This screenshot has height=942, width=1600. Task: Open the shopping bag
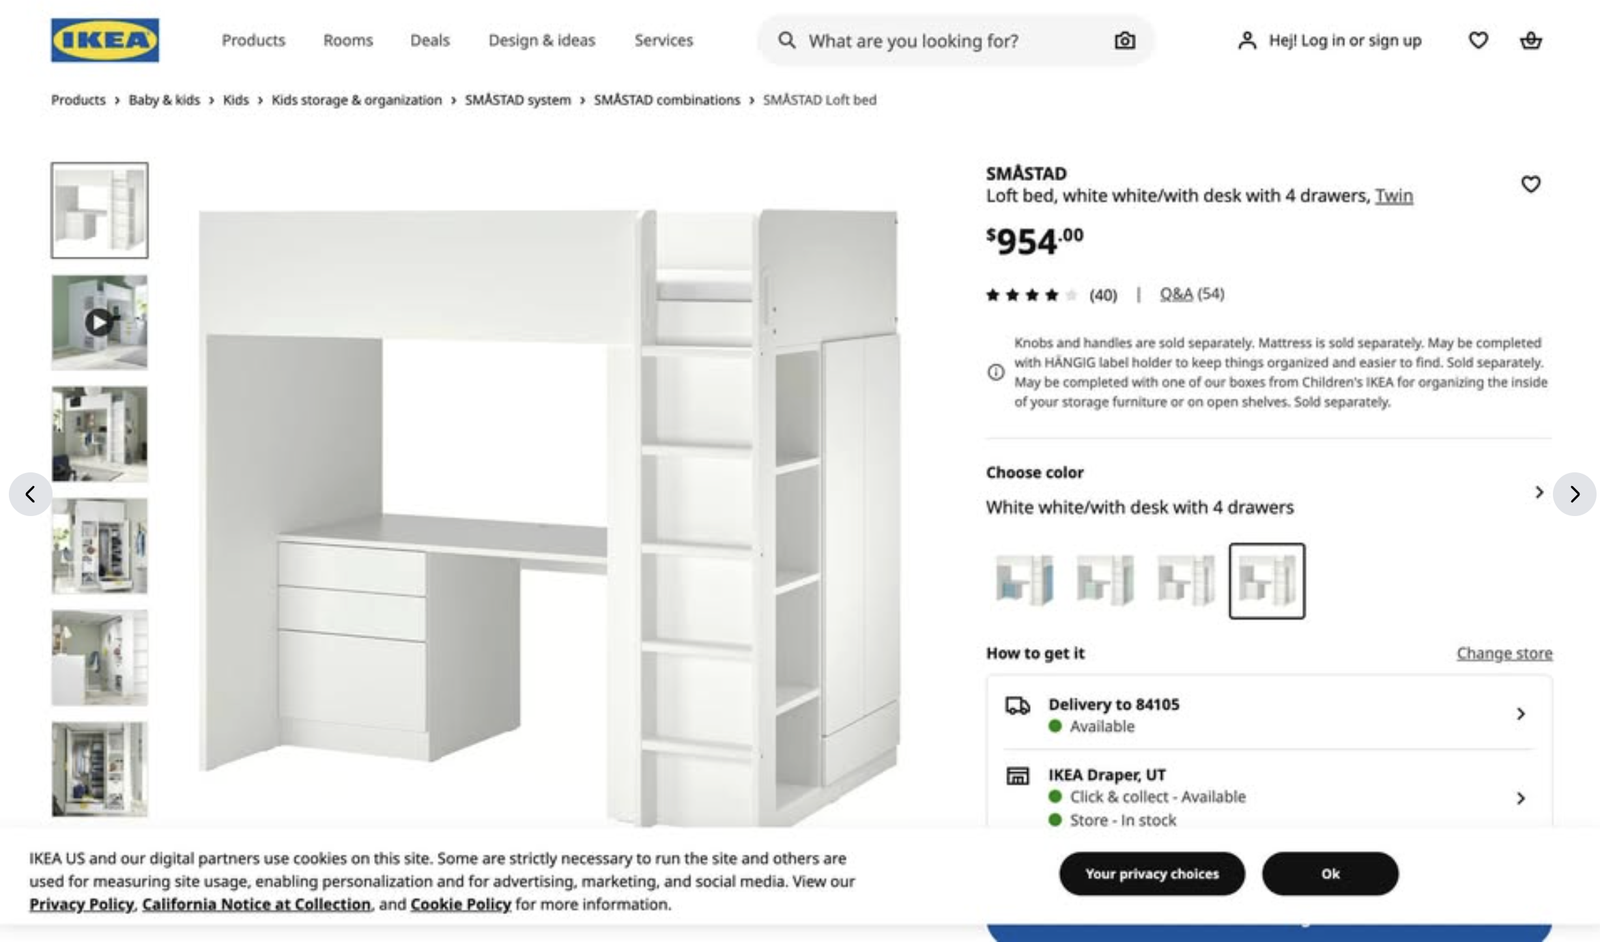[x=1530, y=40]
